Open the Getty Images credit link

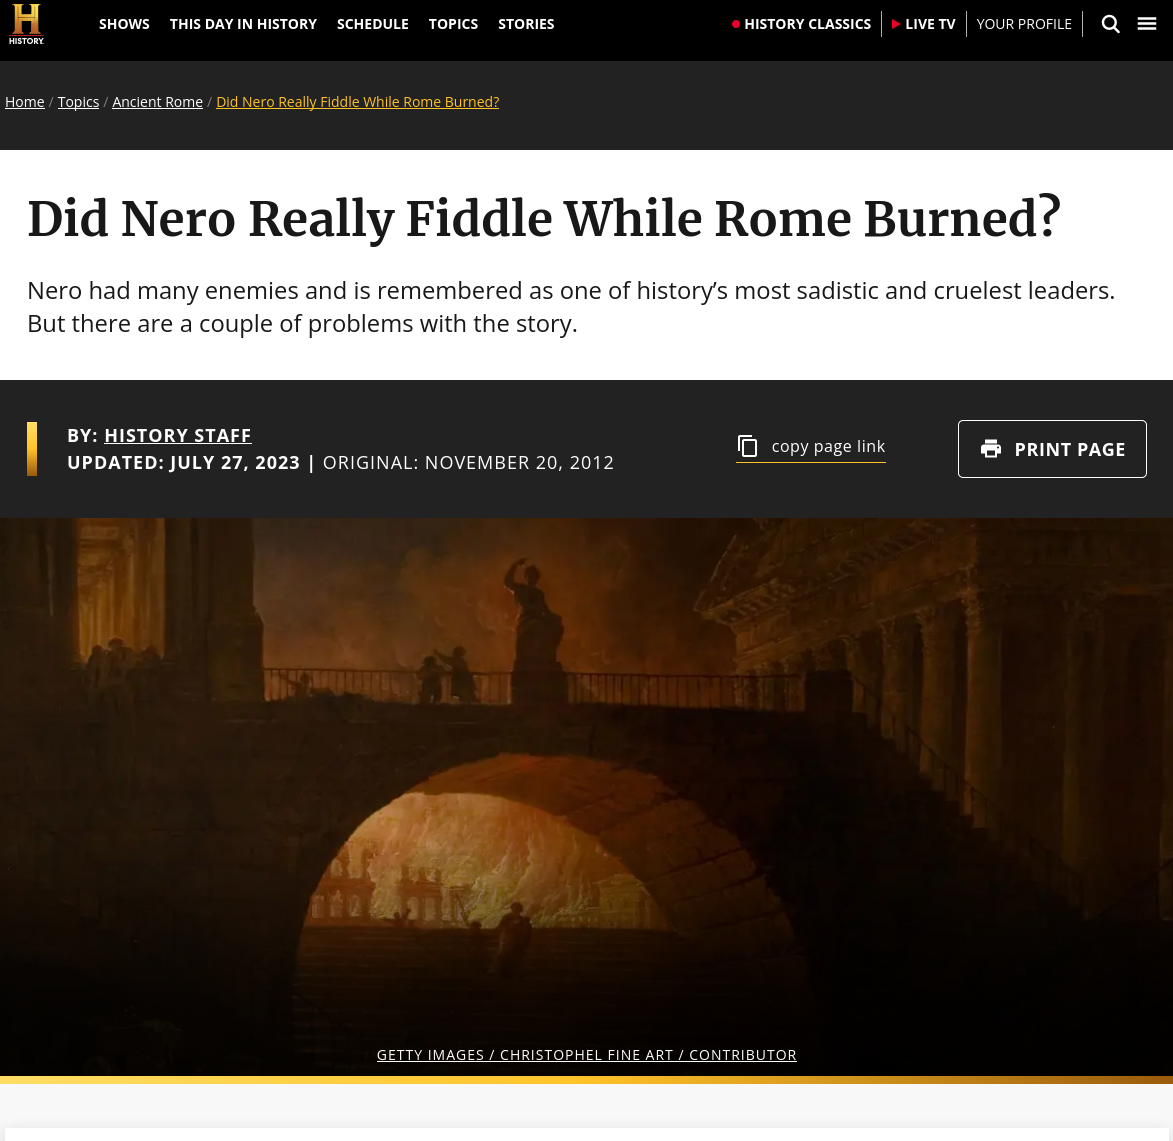pyautogui.click(x=586, y=1055)
